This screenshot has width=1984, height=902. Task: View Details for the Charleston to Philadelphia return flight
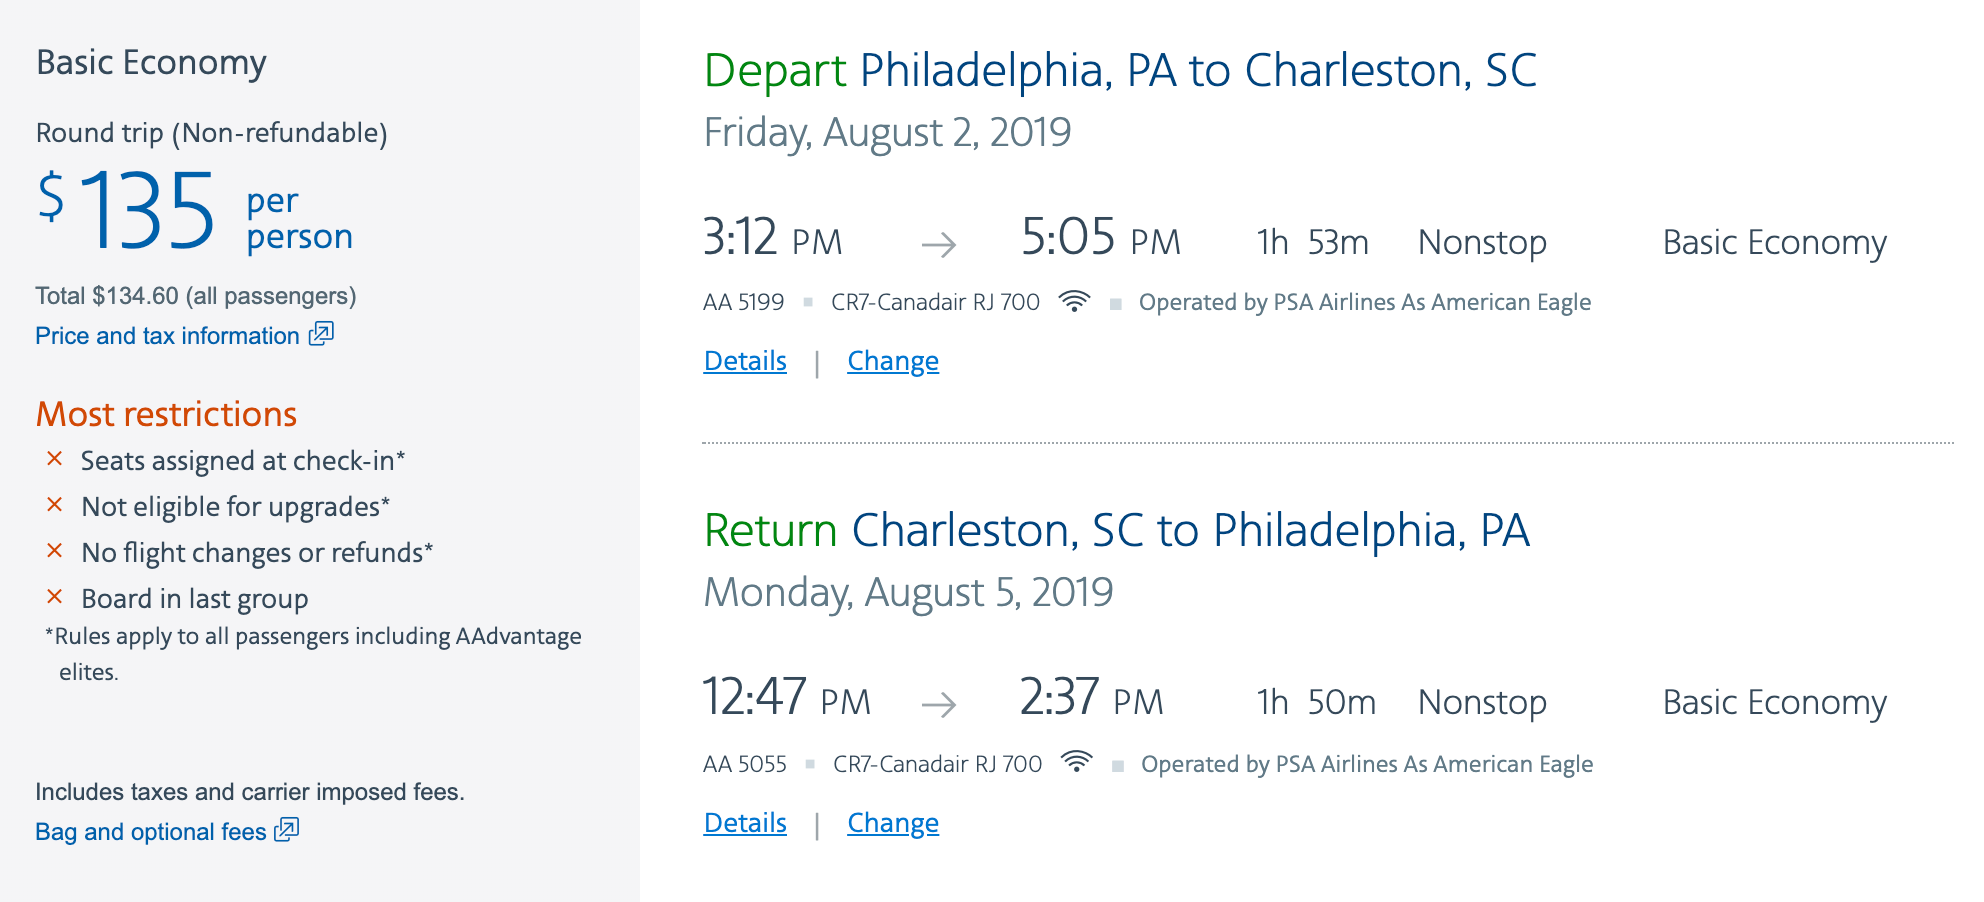point(745,823)
